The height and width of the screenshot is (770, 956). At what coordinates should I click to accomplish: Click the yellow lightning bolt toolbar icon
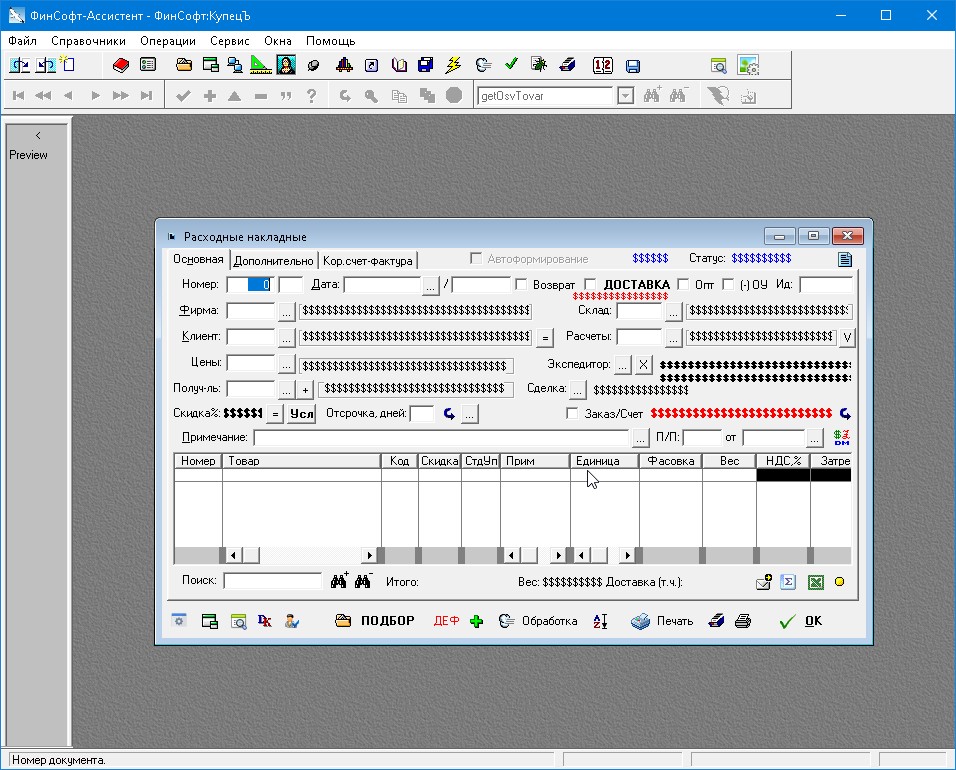pos(453,66)
